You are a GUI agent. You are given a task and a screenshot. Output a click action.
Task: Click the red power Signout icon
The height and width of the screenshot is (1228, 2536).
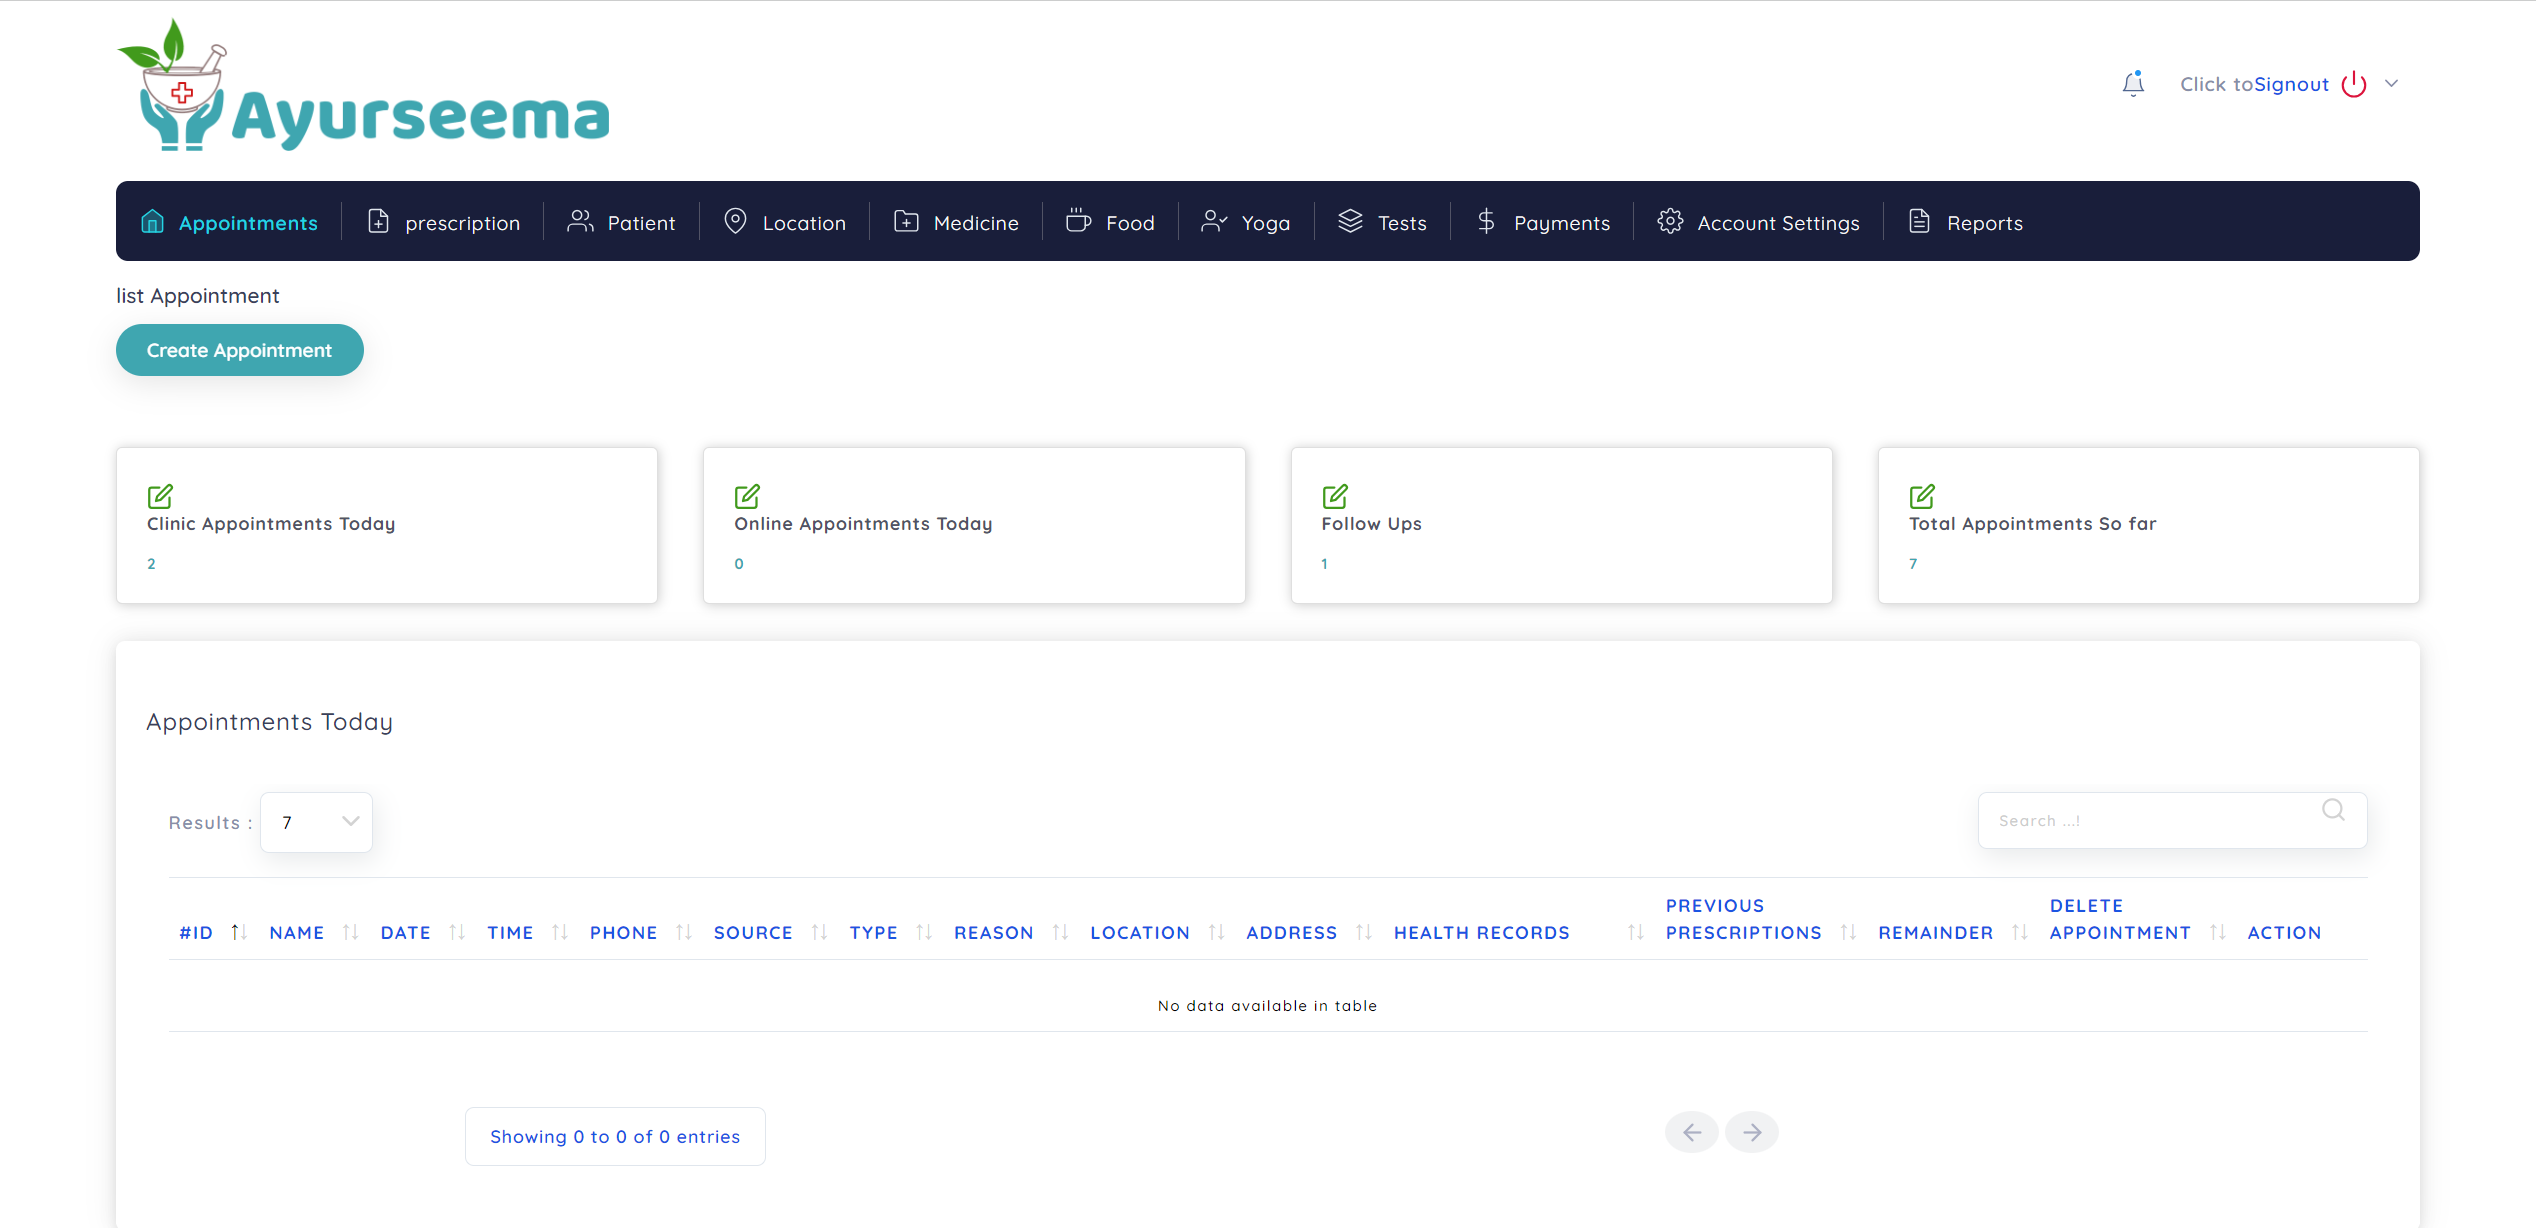coord(2354,84)
